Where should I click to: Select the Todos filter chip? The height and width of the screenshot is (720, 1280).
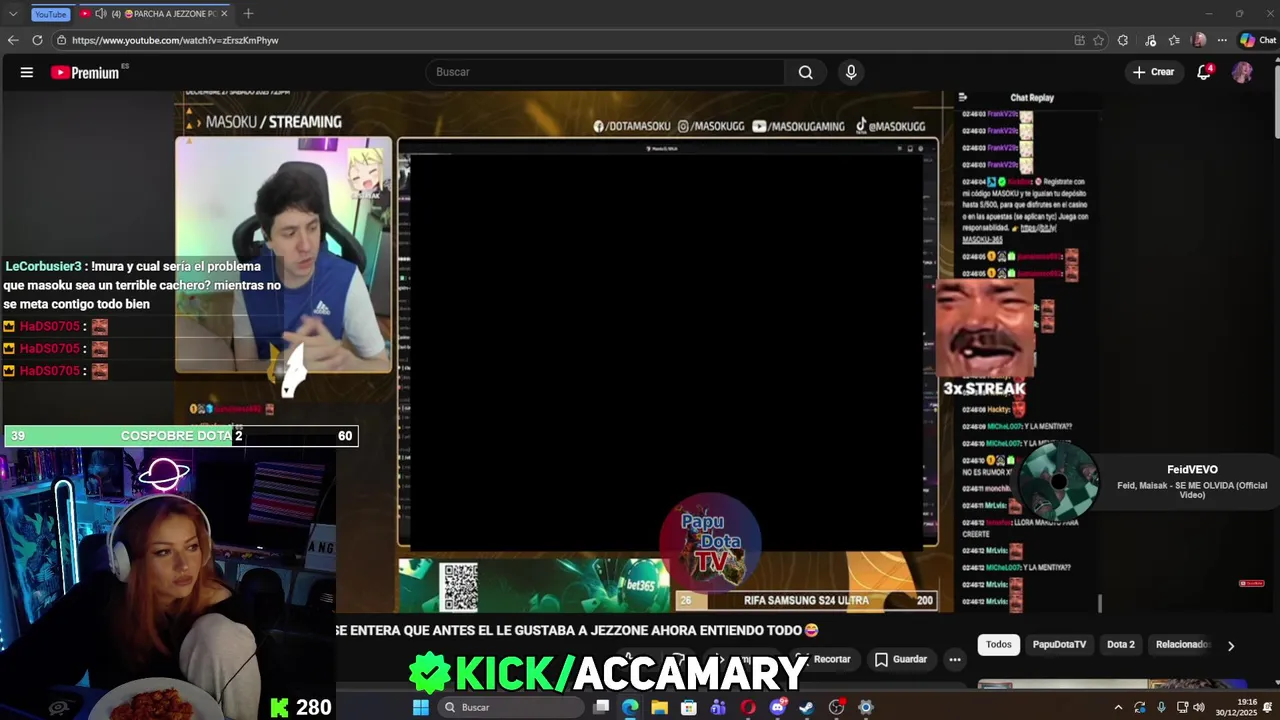click(x=999, y=644)
